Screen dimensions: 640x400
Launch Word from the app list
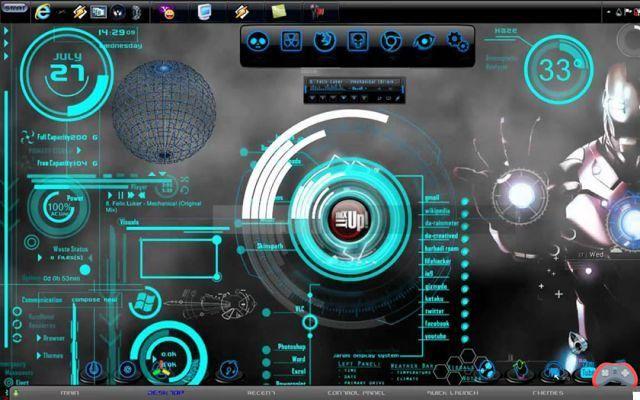pyautogui.click(x=298, y=359)
